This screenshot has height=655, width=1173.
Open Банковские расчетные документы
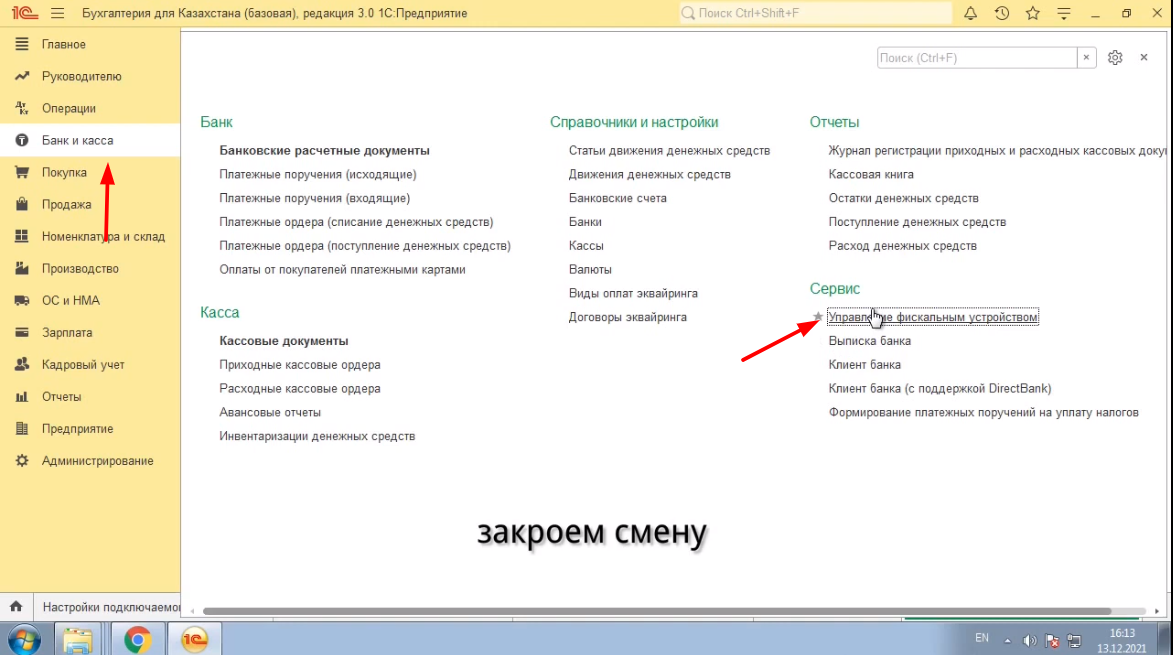point(324,150)
